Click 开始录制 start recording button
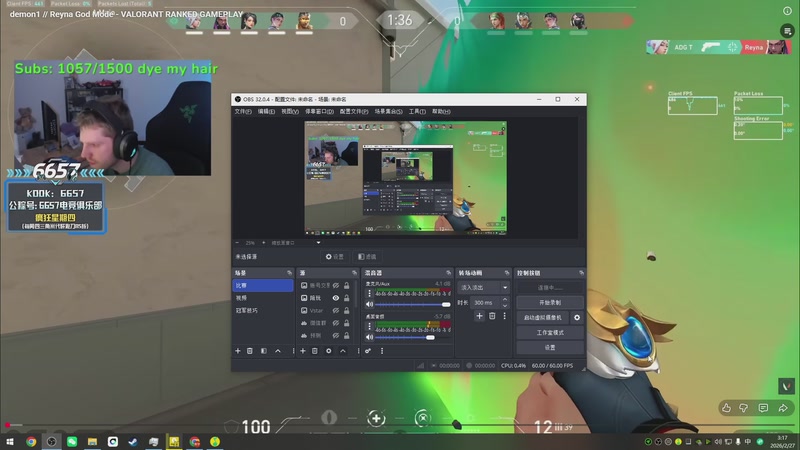 coord(550,303)
